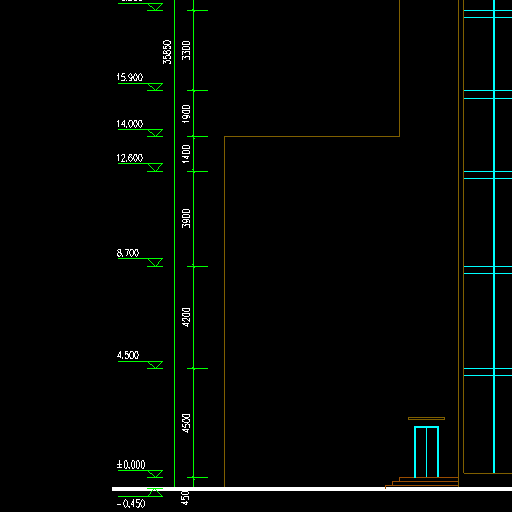Click the elevation triangle marker at 8.700
512x512 pixels.
point(155,262)
